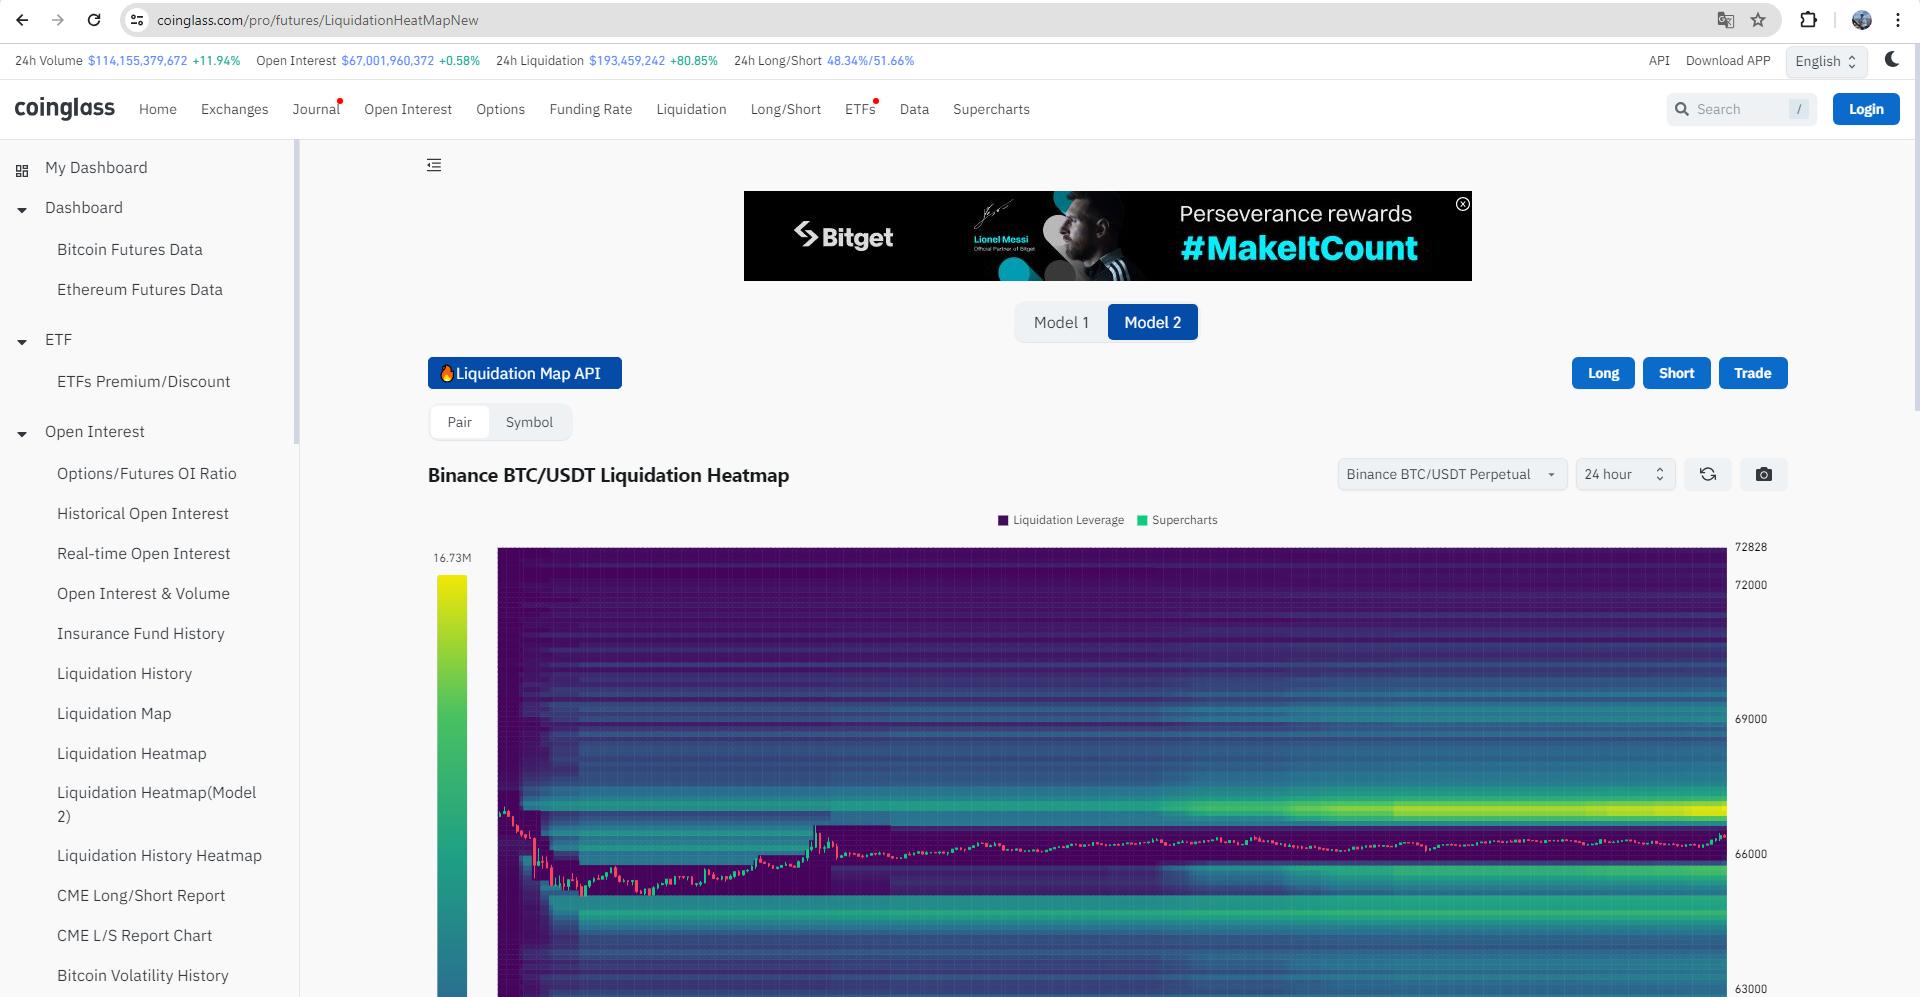1920x997 pixels.
Task: Reload the page with the refresh icon
Action: pyautogui.click(x=94, y=20)
